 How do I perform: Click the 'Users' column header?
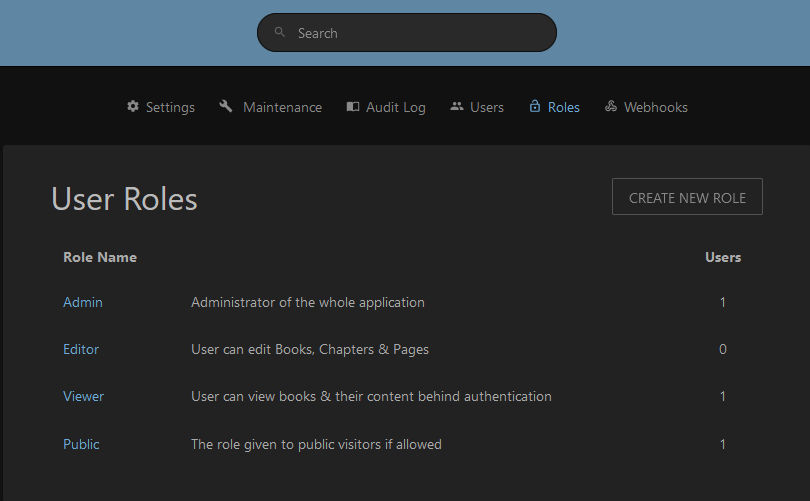click(x=723, y=257)
